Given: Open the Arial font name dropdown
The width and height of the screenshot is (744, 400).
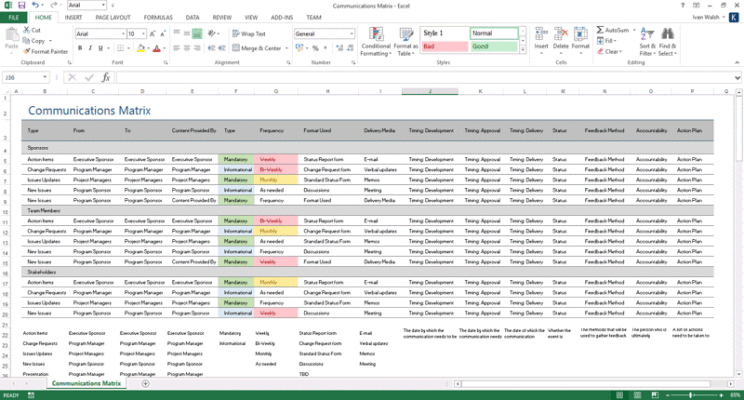Looking at the screenshot, I should pyautogui.click(x=123, y=34).
